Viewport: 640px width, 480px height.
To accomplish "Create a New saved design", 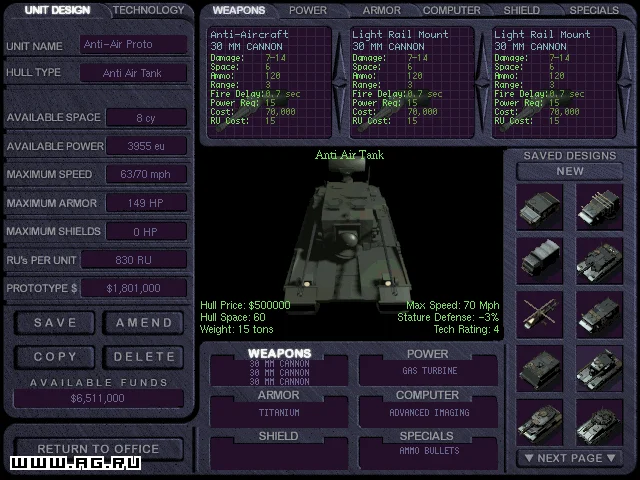I will click(x=570, y=171).
